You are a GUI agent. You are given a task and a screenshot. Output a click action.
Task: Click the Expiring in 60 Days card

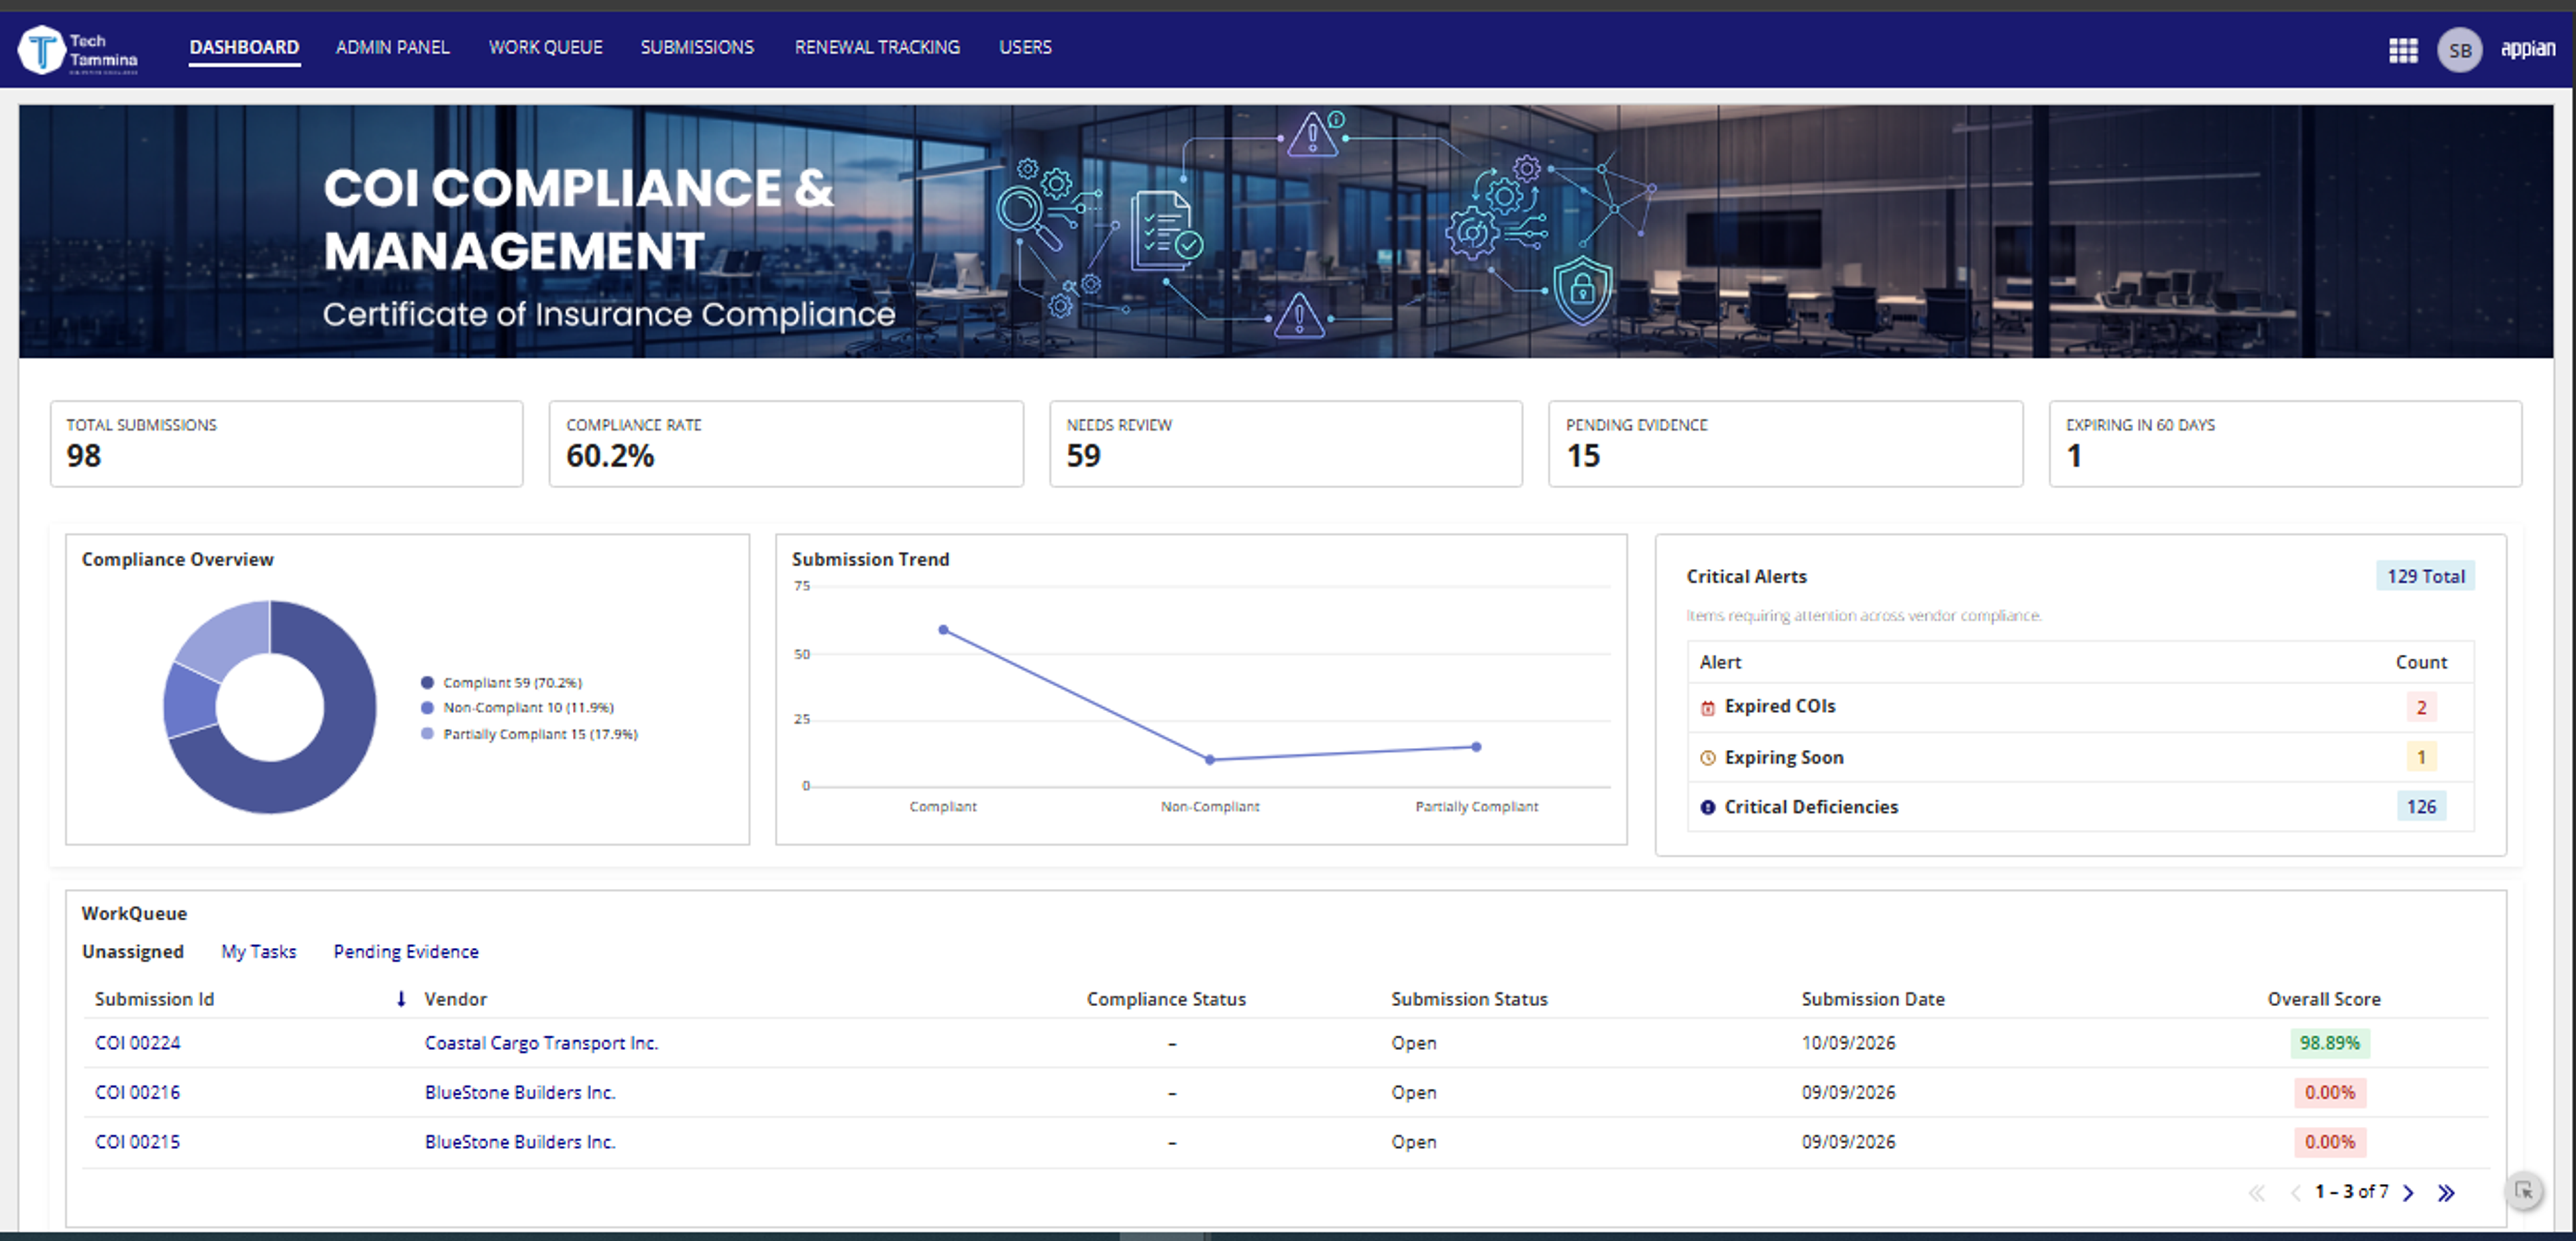click(2285, 444)
